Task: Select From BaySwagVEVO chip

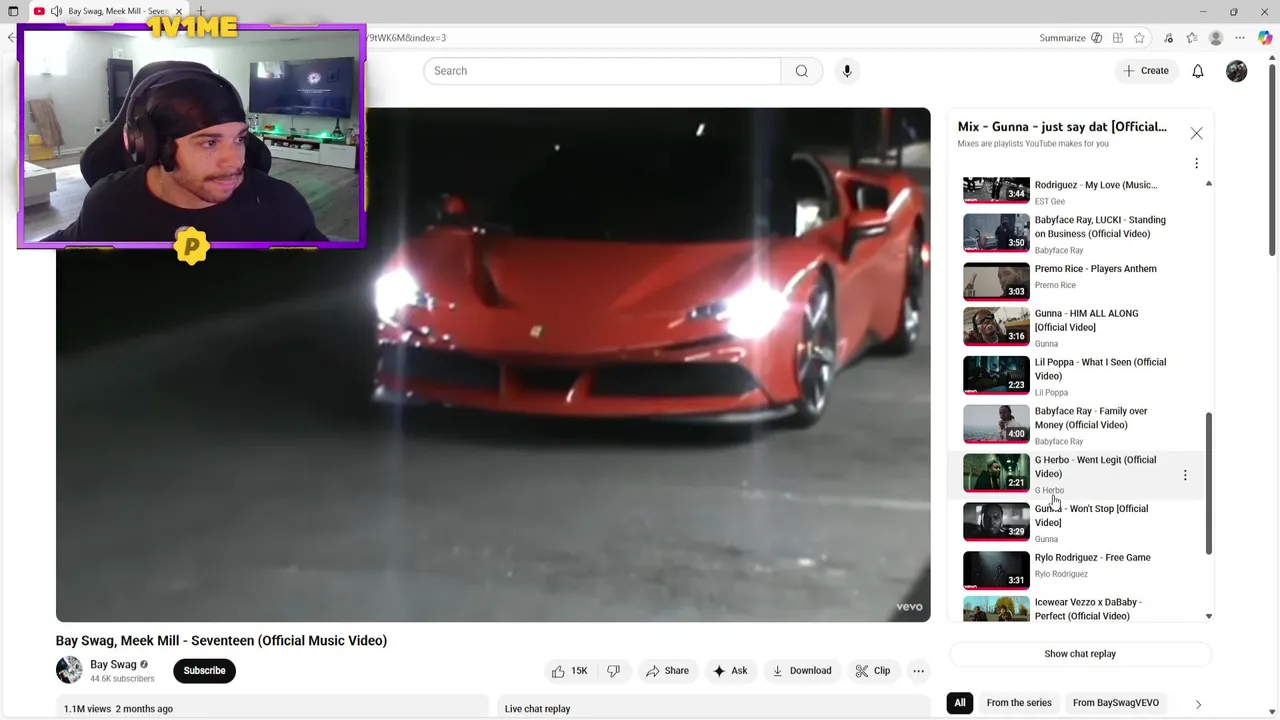Action: coord(1116,703)
